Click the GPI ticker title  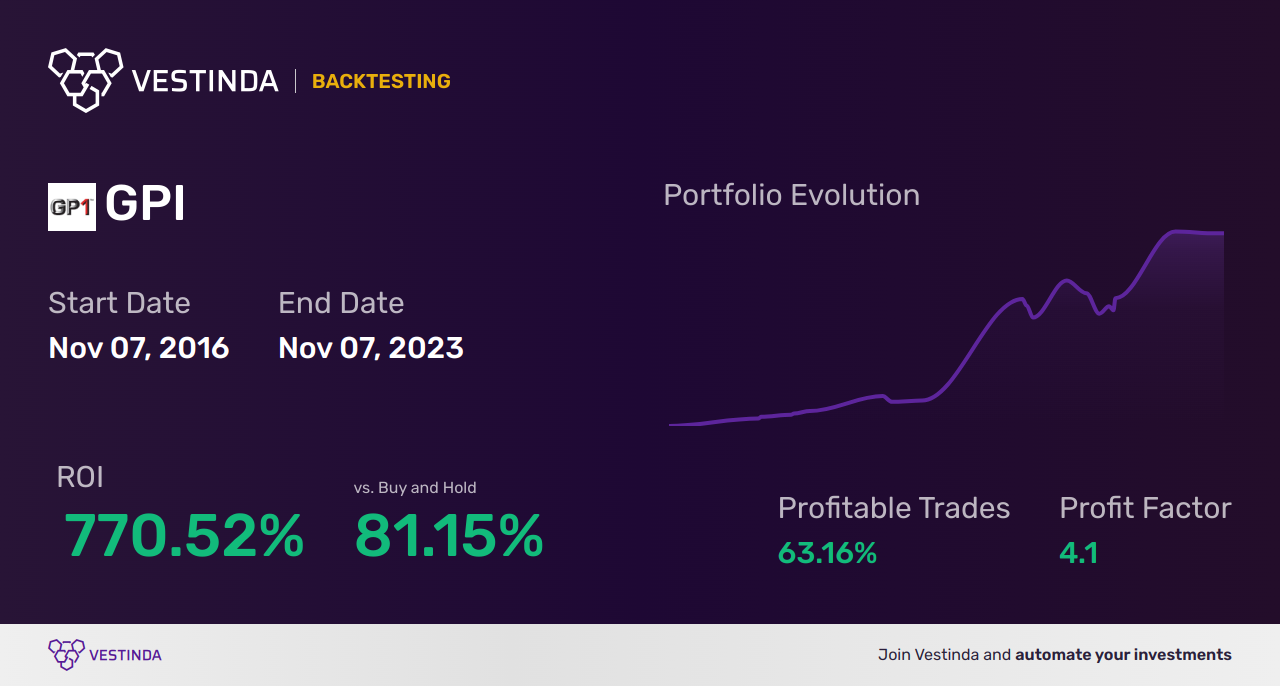(x=145, y=205)
